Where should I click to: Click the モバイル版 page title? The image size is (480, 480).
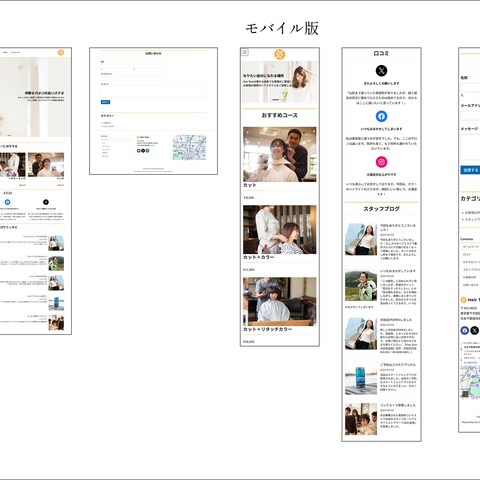click(282, 28)
